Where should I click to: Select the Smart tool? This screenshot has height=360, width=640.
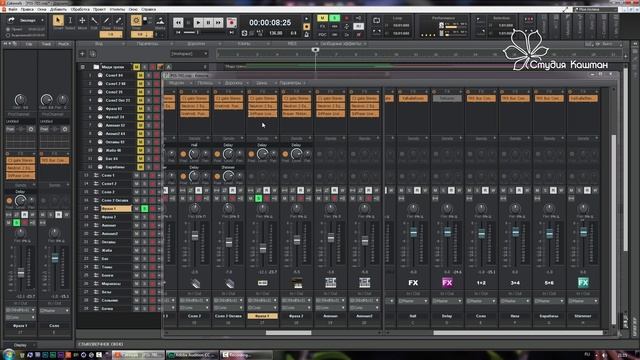click(x=58, y=20)
